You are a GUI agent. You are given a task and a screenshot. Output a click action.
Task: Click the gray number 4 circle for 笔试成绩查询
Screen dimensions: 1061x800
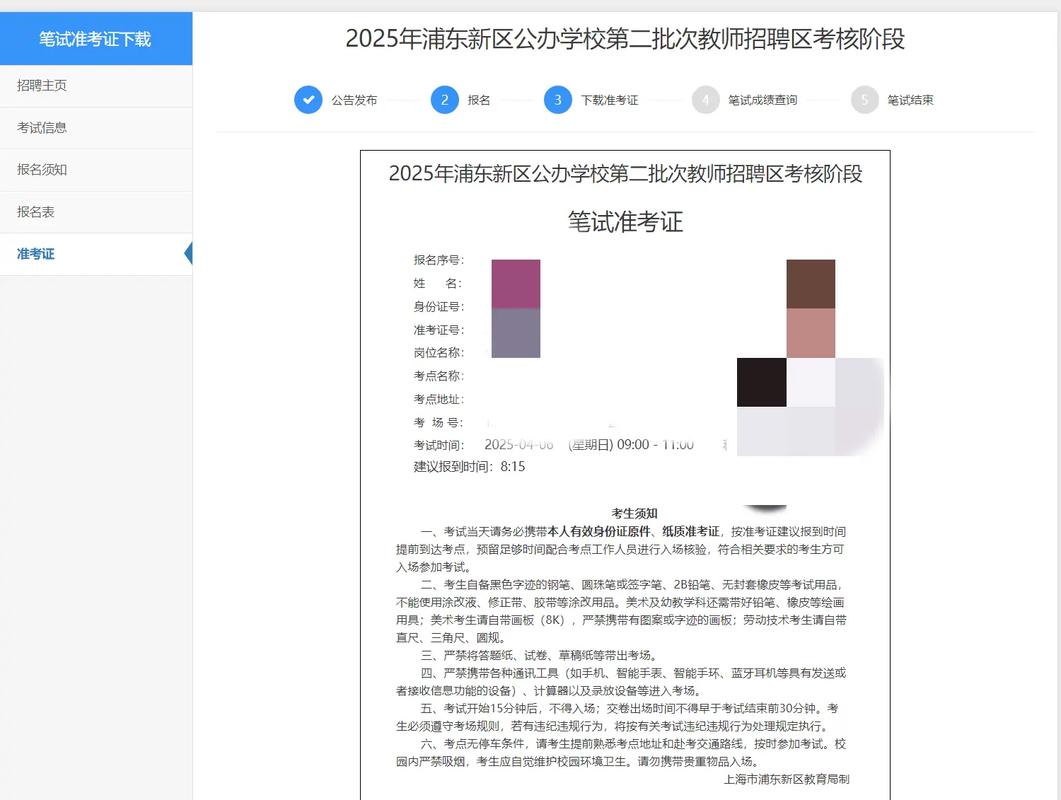pos(704,100)
